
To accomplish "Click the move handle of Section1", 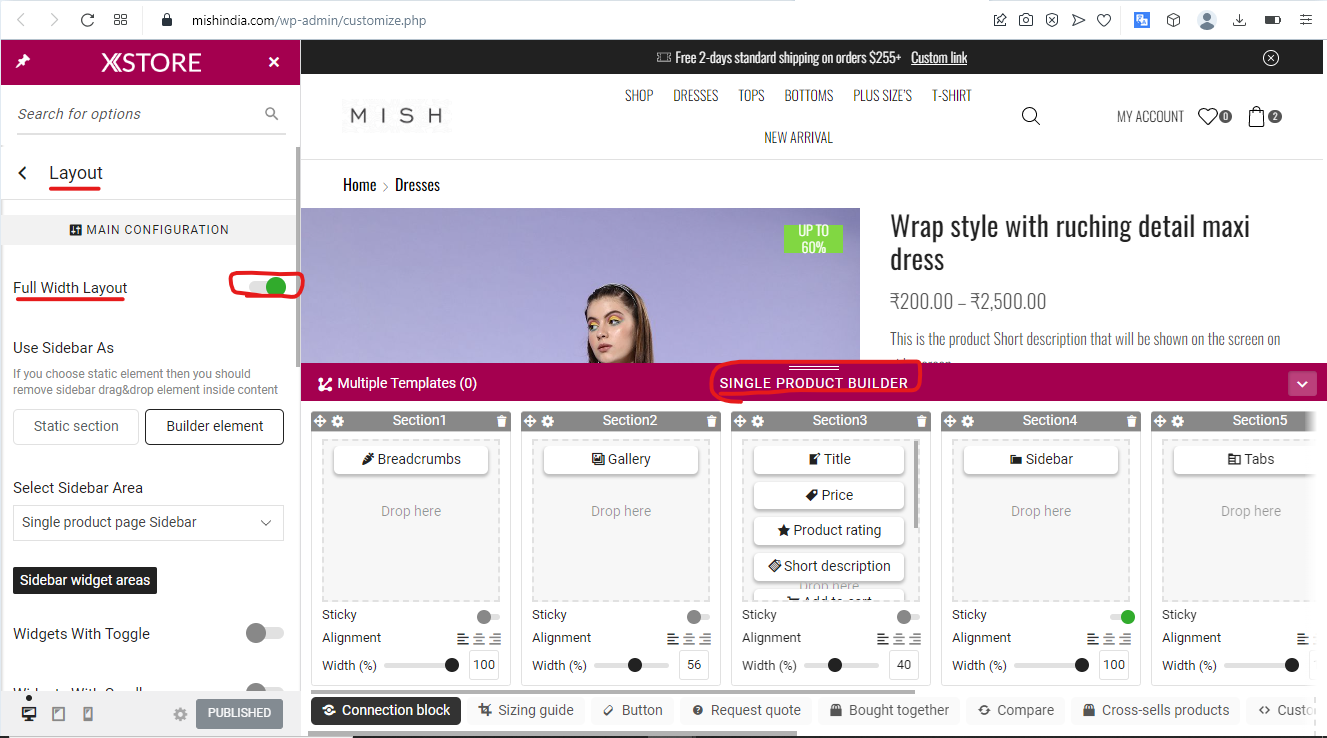I will coord(321,421).
